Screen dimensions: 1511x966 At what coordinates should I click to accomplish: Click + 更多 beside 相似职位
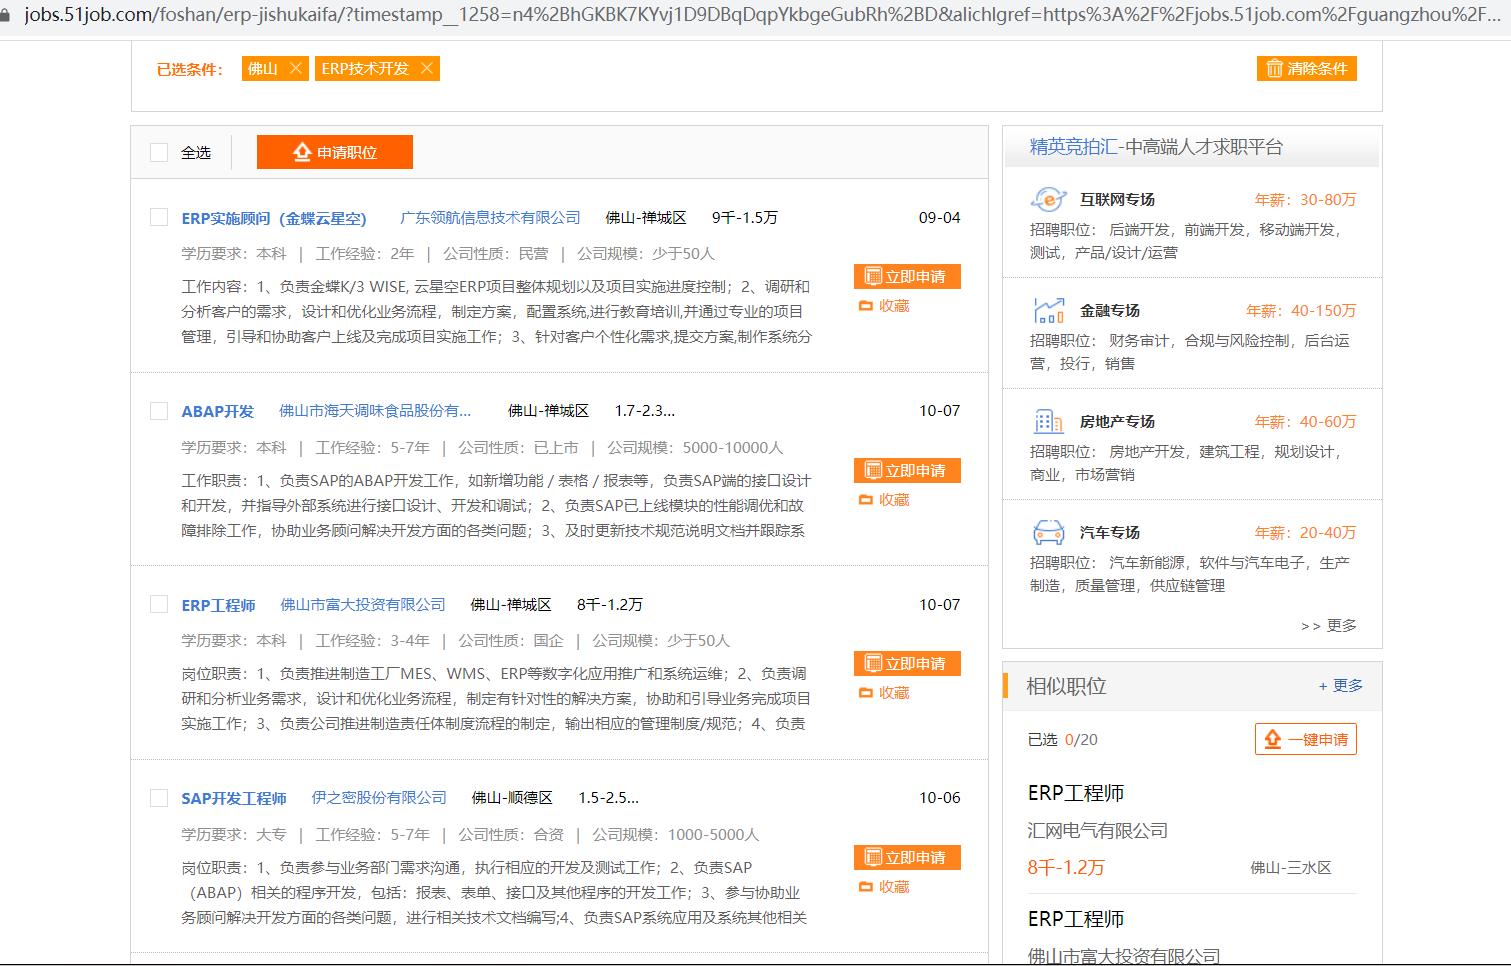pyautogui.click(x=1340, y=685)
